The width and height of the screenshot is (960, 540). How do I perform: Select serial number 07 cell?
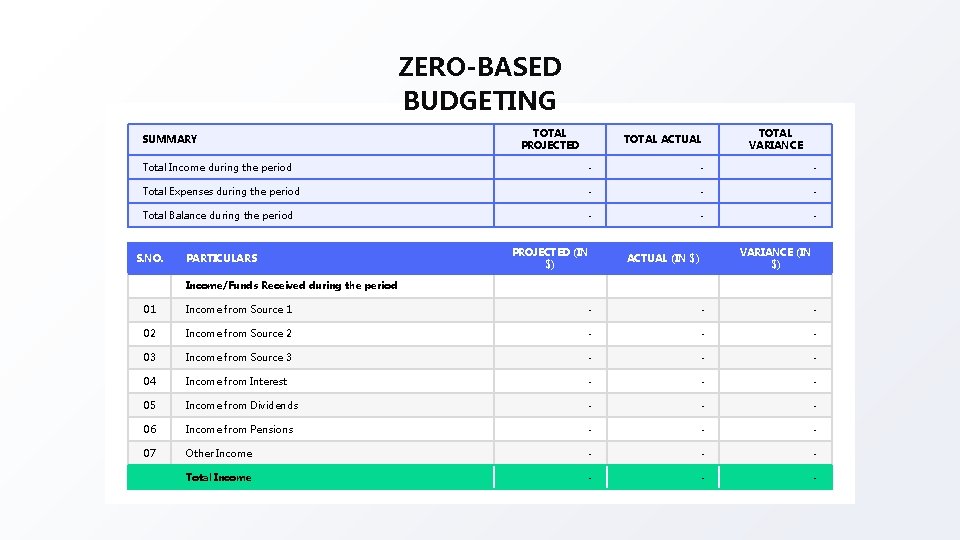[x=149, y=453]
